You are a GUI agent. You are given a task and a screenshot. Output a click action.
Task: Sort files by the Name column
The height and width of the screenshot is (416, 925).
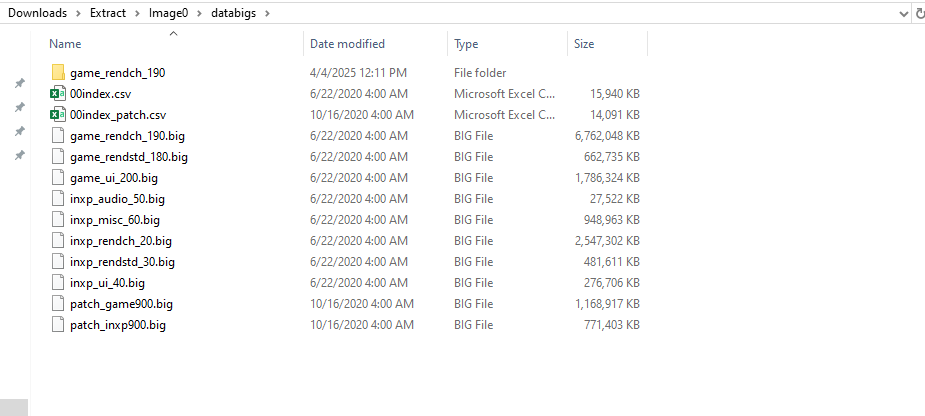(x=65, y=44)
